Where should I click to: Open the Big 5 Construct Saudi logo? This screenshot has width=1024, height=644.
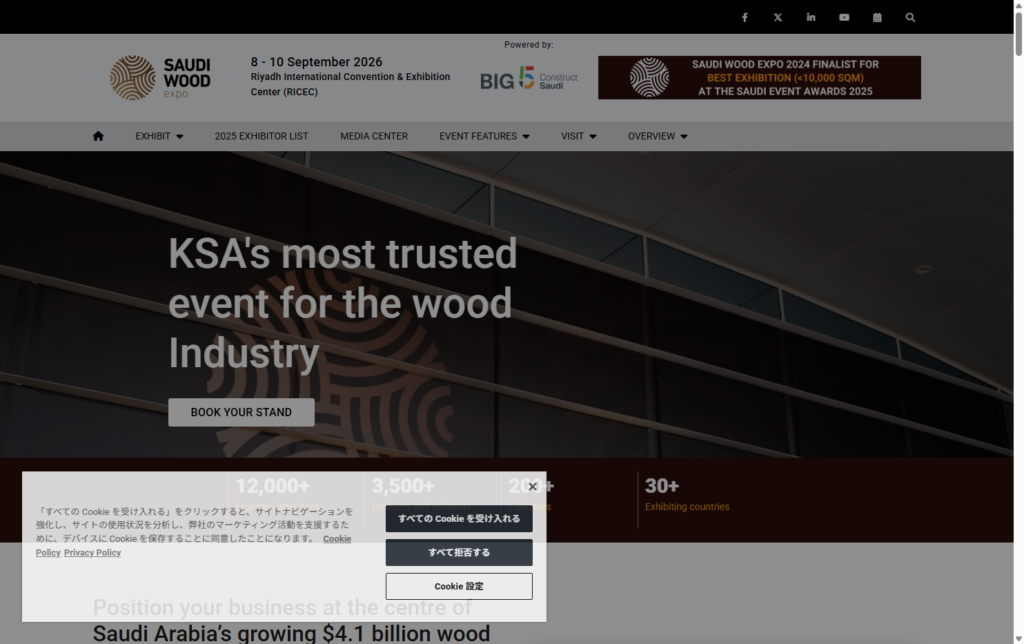[x=528, y=78]
